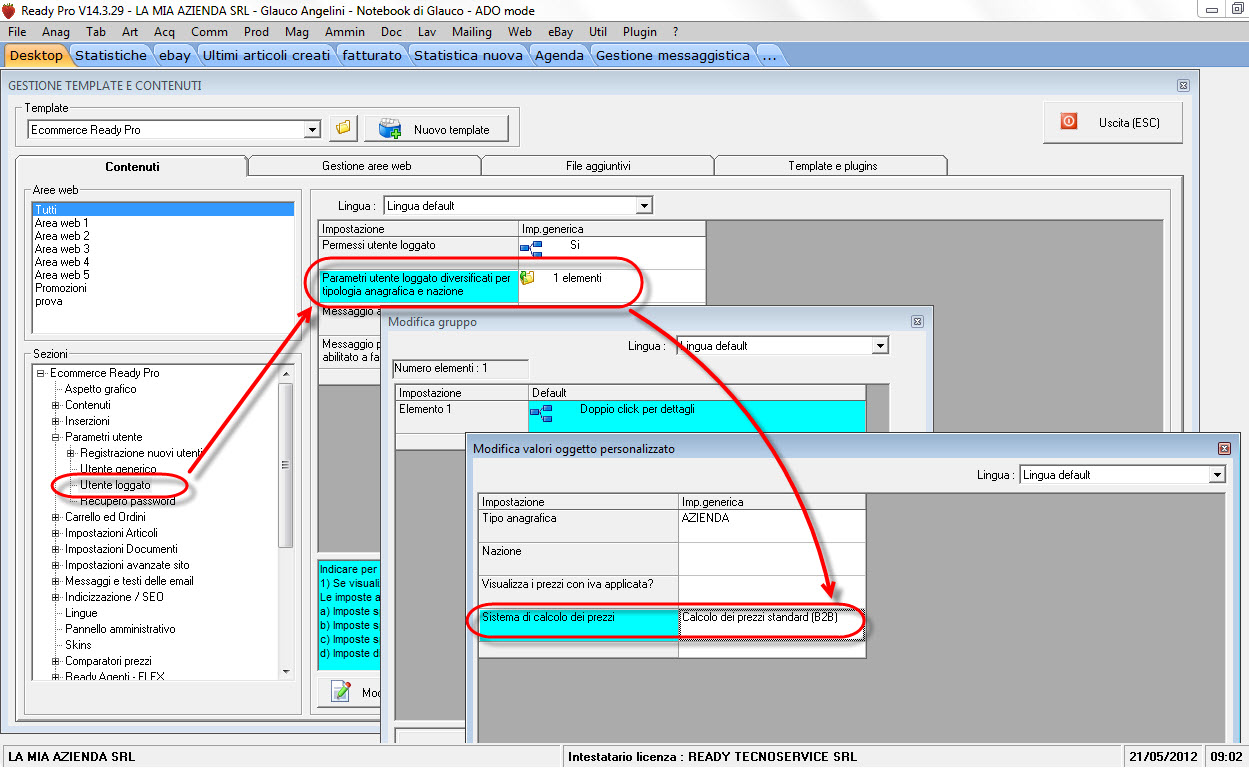Expand the Inserzioni tree node
This screenshot has height=773, width=1249.
pos(56,421)
